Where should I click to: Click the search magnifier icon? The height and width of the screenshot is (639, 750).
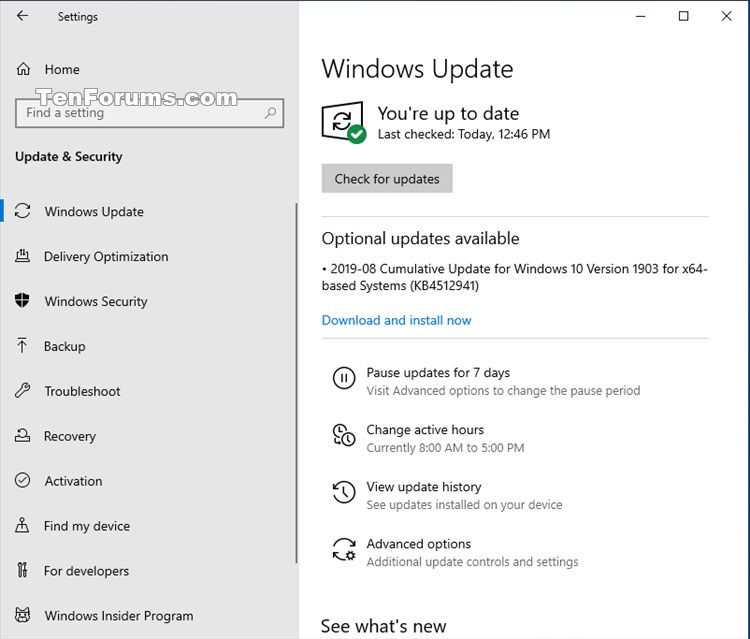pyautogui.click(x=270, y=113)
